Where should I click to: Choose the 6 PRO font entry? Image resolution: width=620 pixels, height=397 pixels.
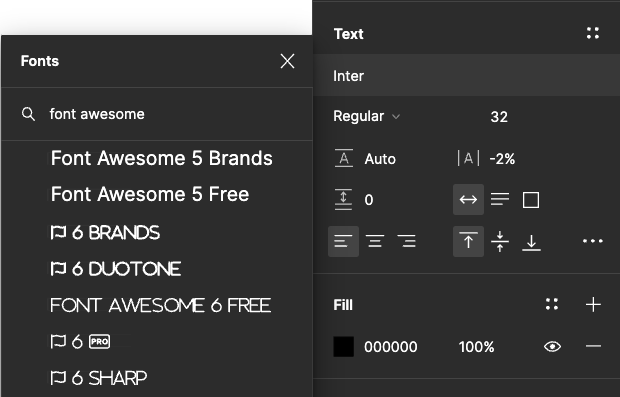tap(80, 342)
